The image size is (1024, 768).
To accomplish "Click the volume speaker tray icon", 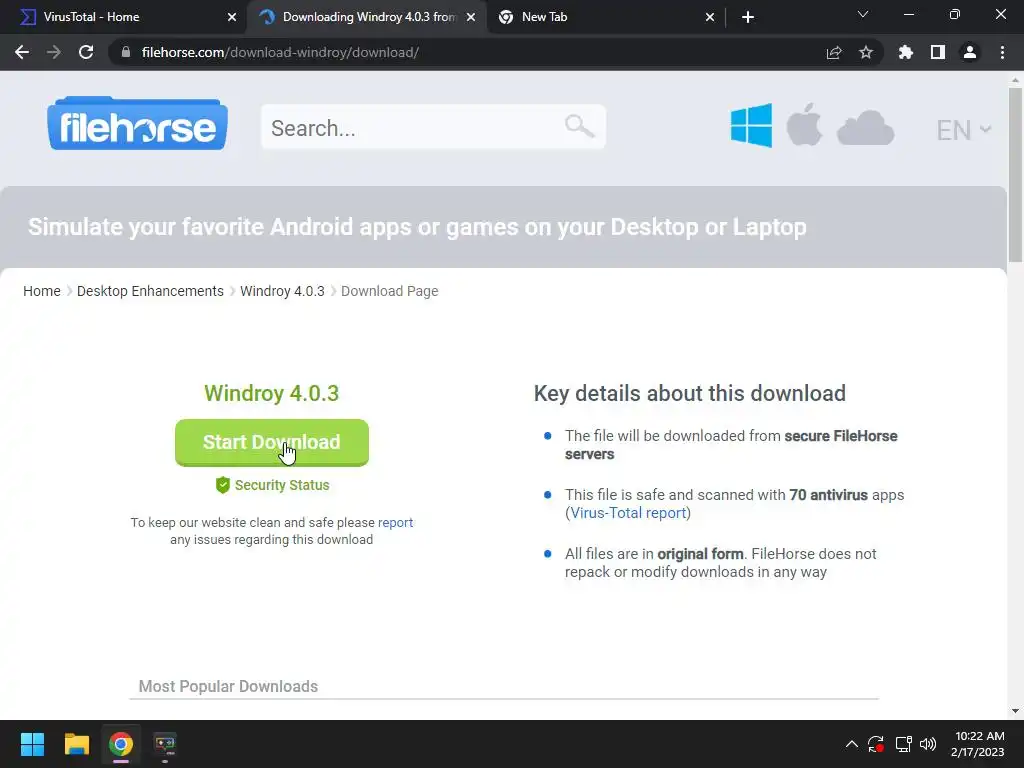I will click(x=927, y=744).
